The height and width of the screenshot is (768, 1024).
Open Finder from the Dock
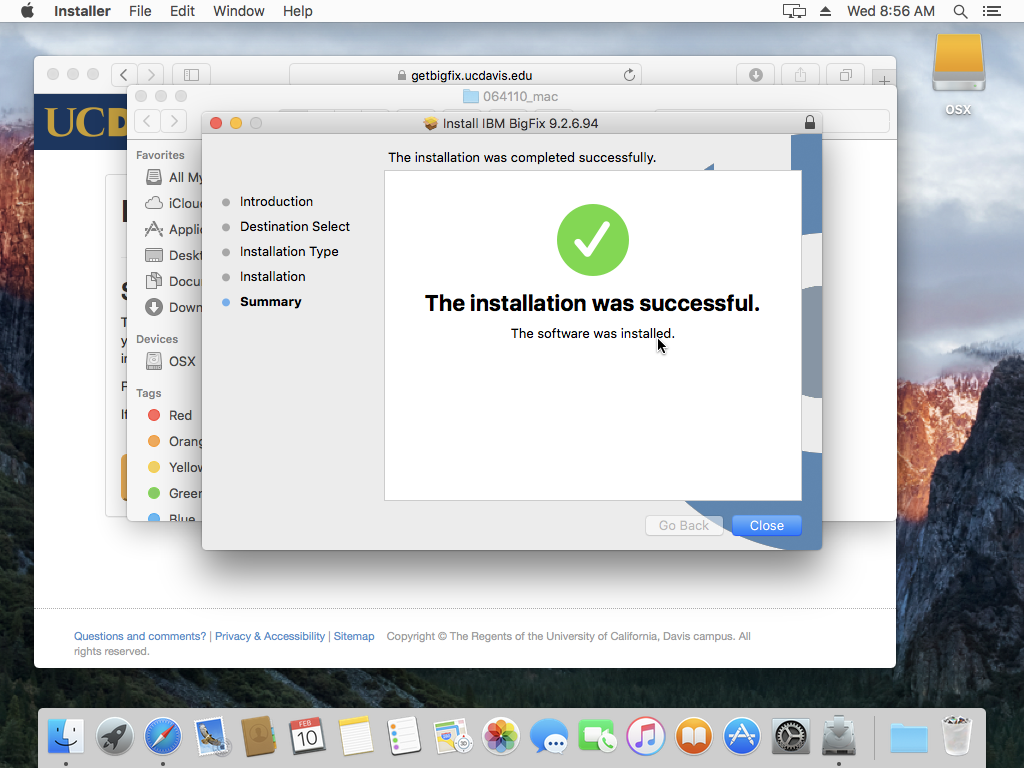pos(66,737)
